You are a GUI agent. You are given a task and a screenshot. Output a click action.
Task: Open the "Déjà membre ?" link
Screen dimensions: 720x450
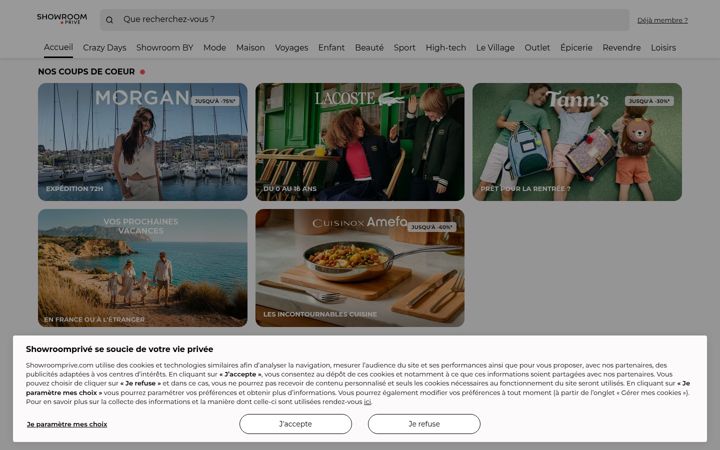(662, 20)
